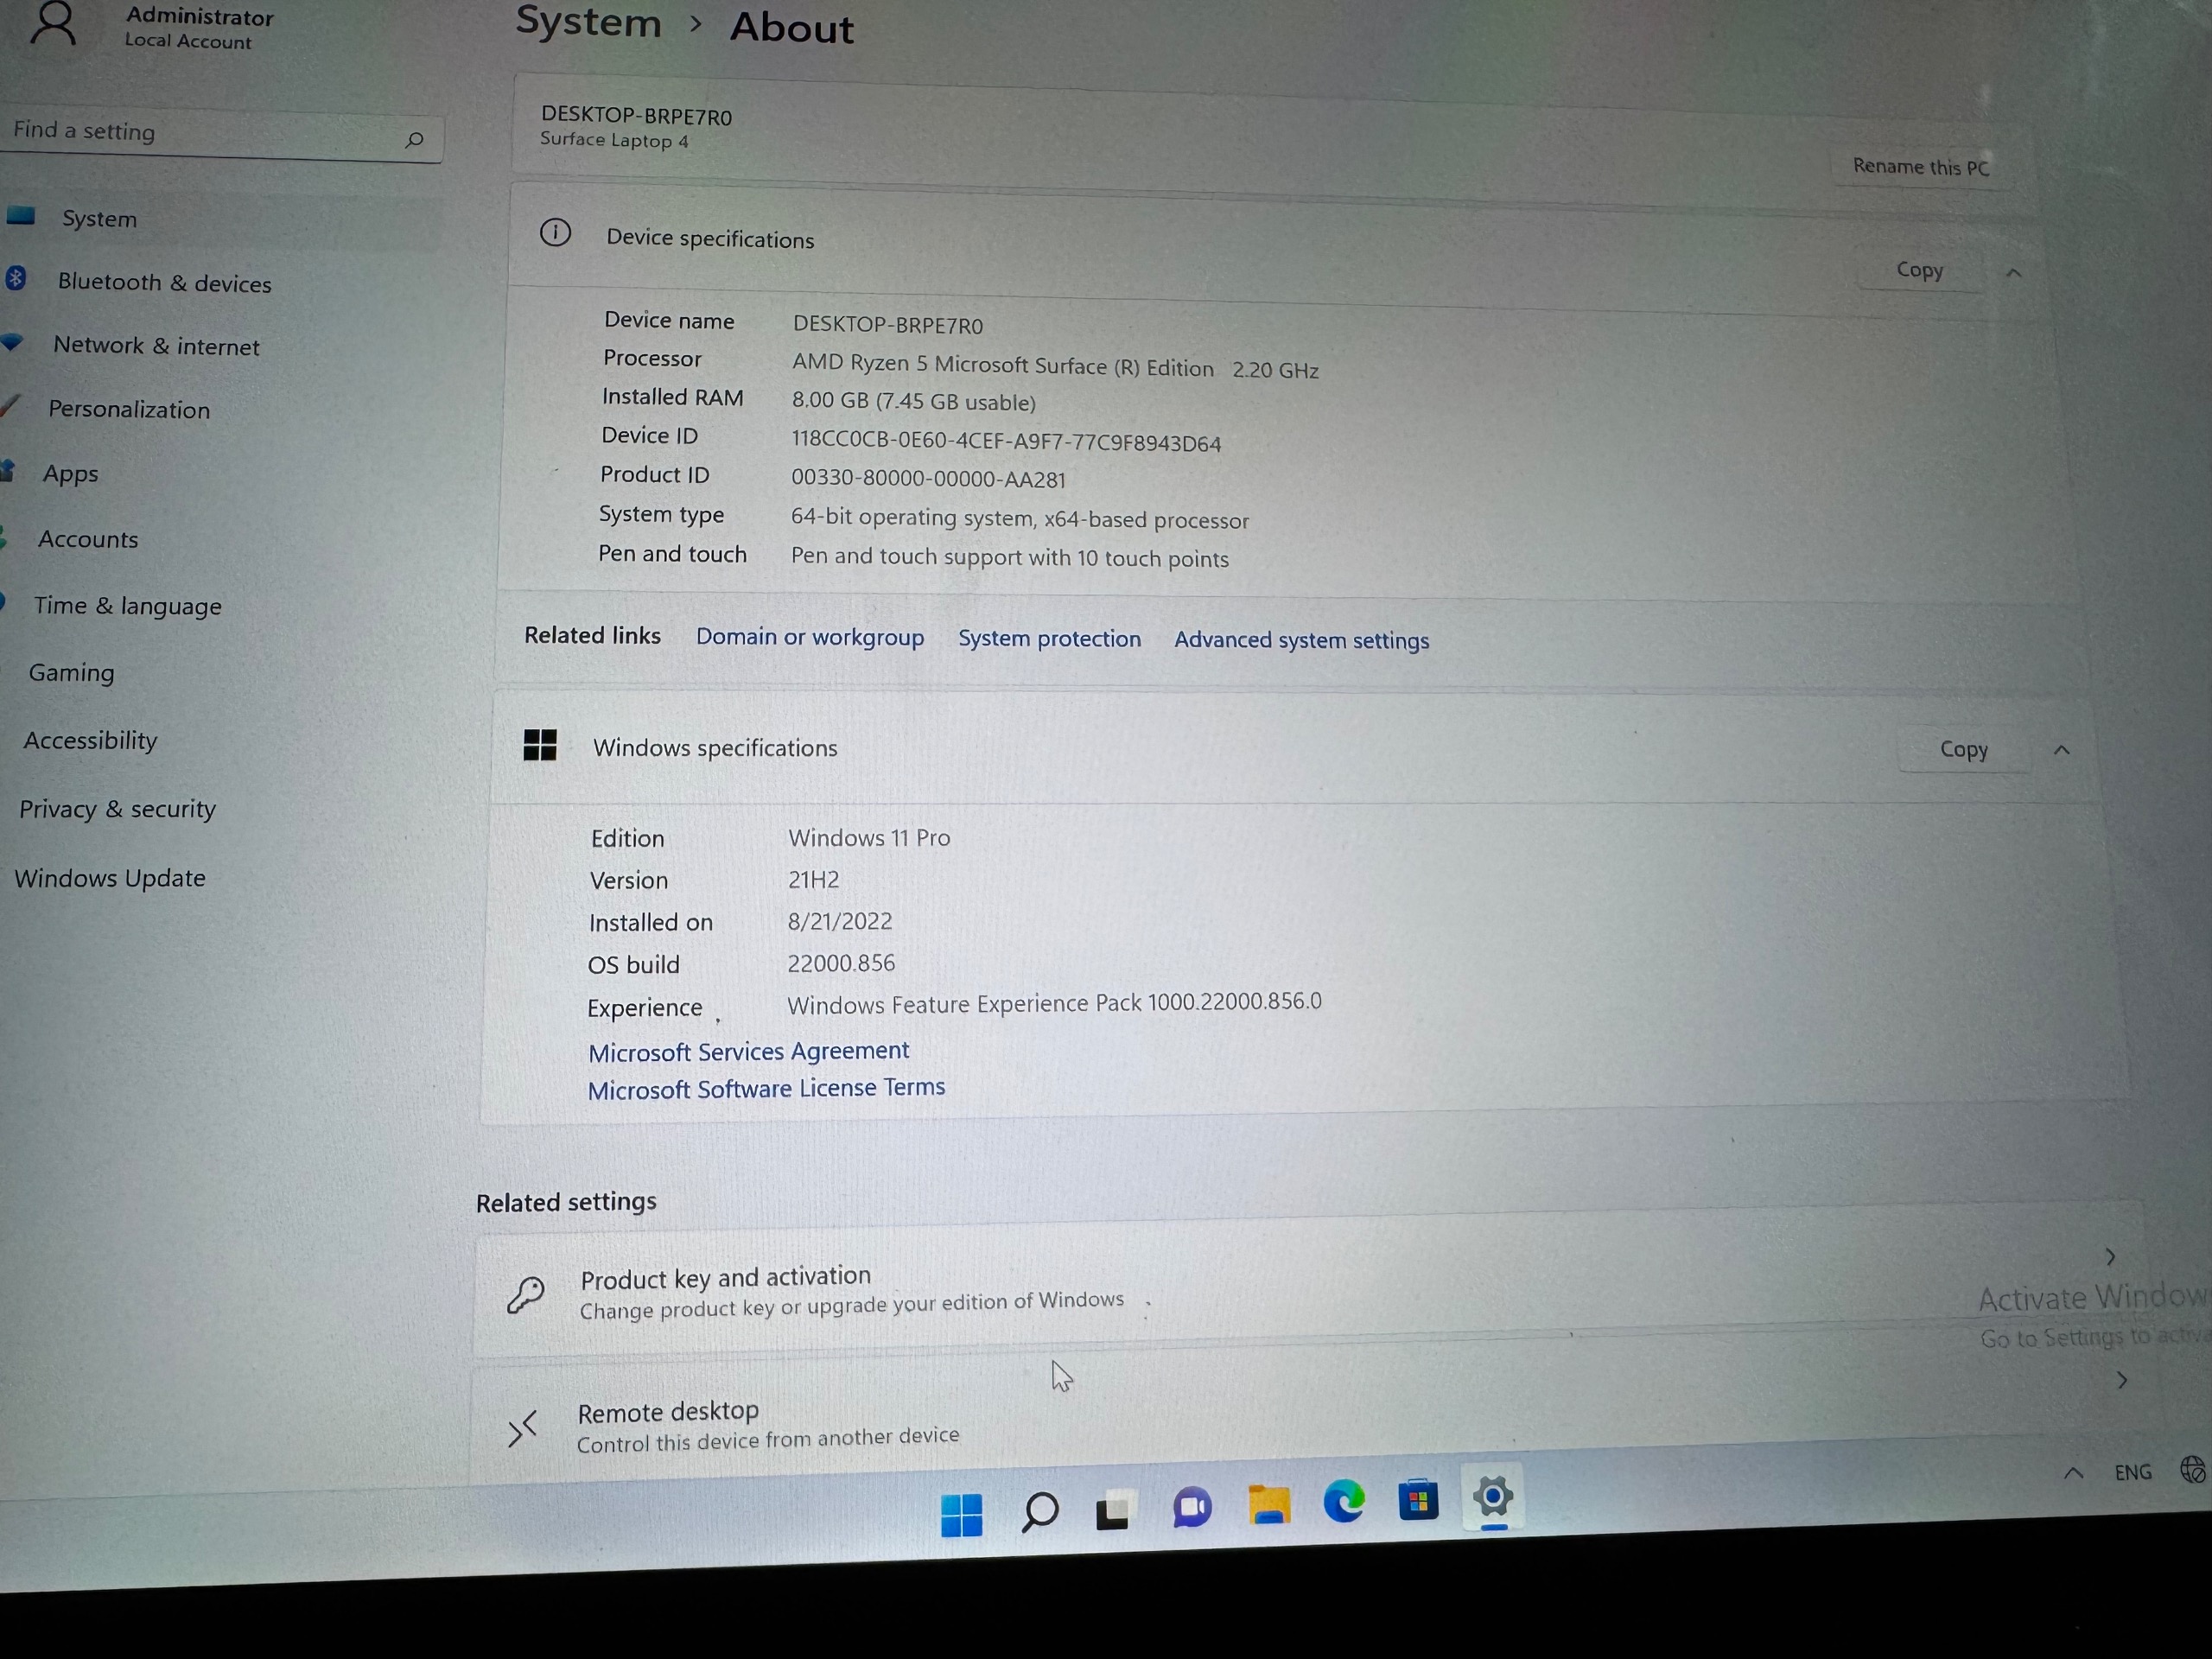This screenshot has height=1659, width=2212.
Task: Open System protection link
Action: click(x=1049, y=639)
